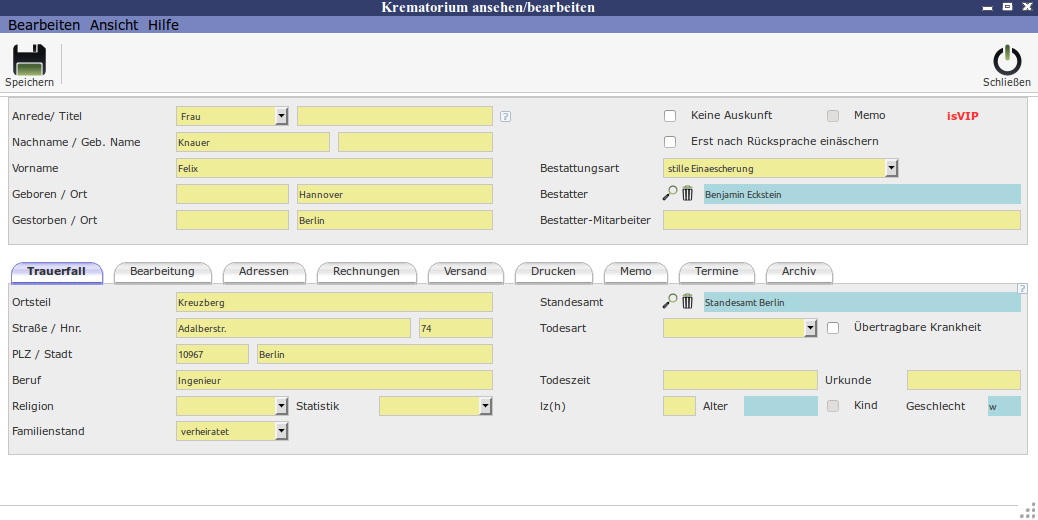Open Standesamt search magnifier icon
The height and width of the screenshot is (520, 1038).
(x=670, y=301)
